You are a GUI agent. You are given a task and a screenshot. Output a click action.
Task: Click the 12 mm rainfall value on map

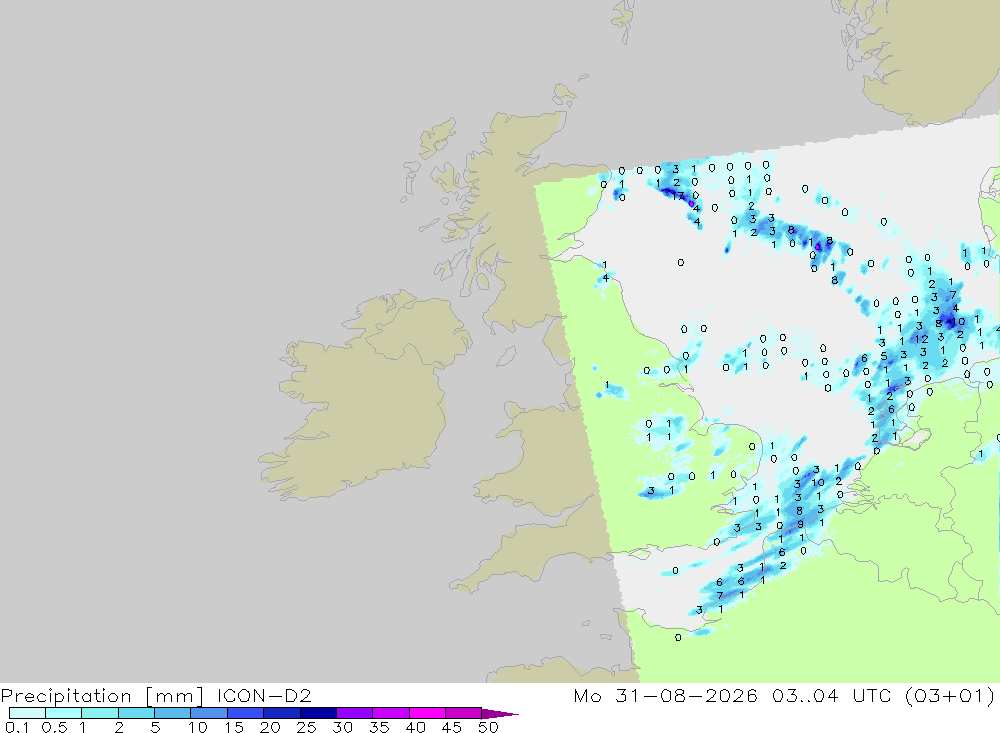click(922, 339)
